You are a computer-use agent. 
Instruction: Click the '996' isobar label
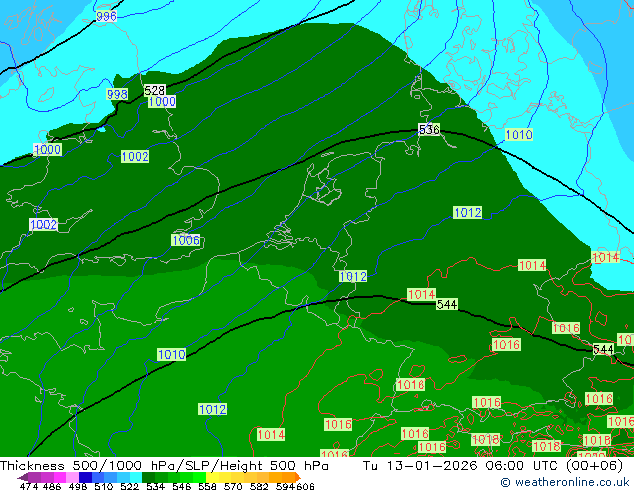point(106,16)
